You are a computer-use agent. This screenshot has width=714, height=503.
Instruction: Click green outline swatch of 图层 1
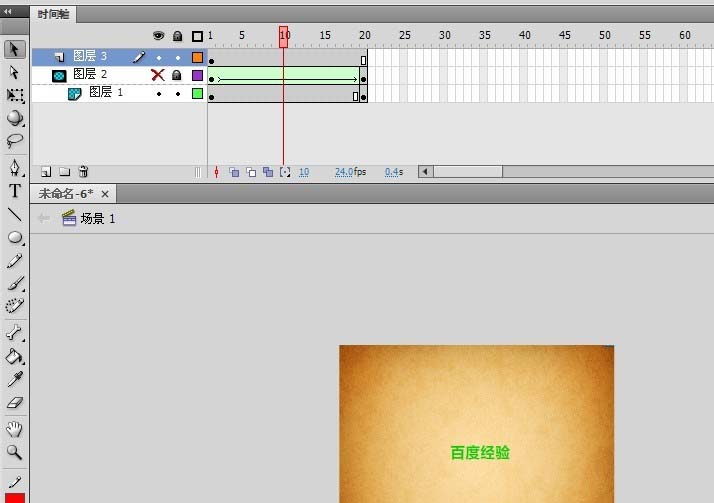click(197, 93)
